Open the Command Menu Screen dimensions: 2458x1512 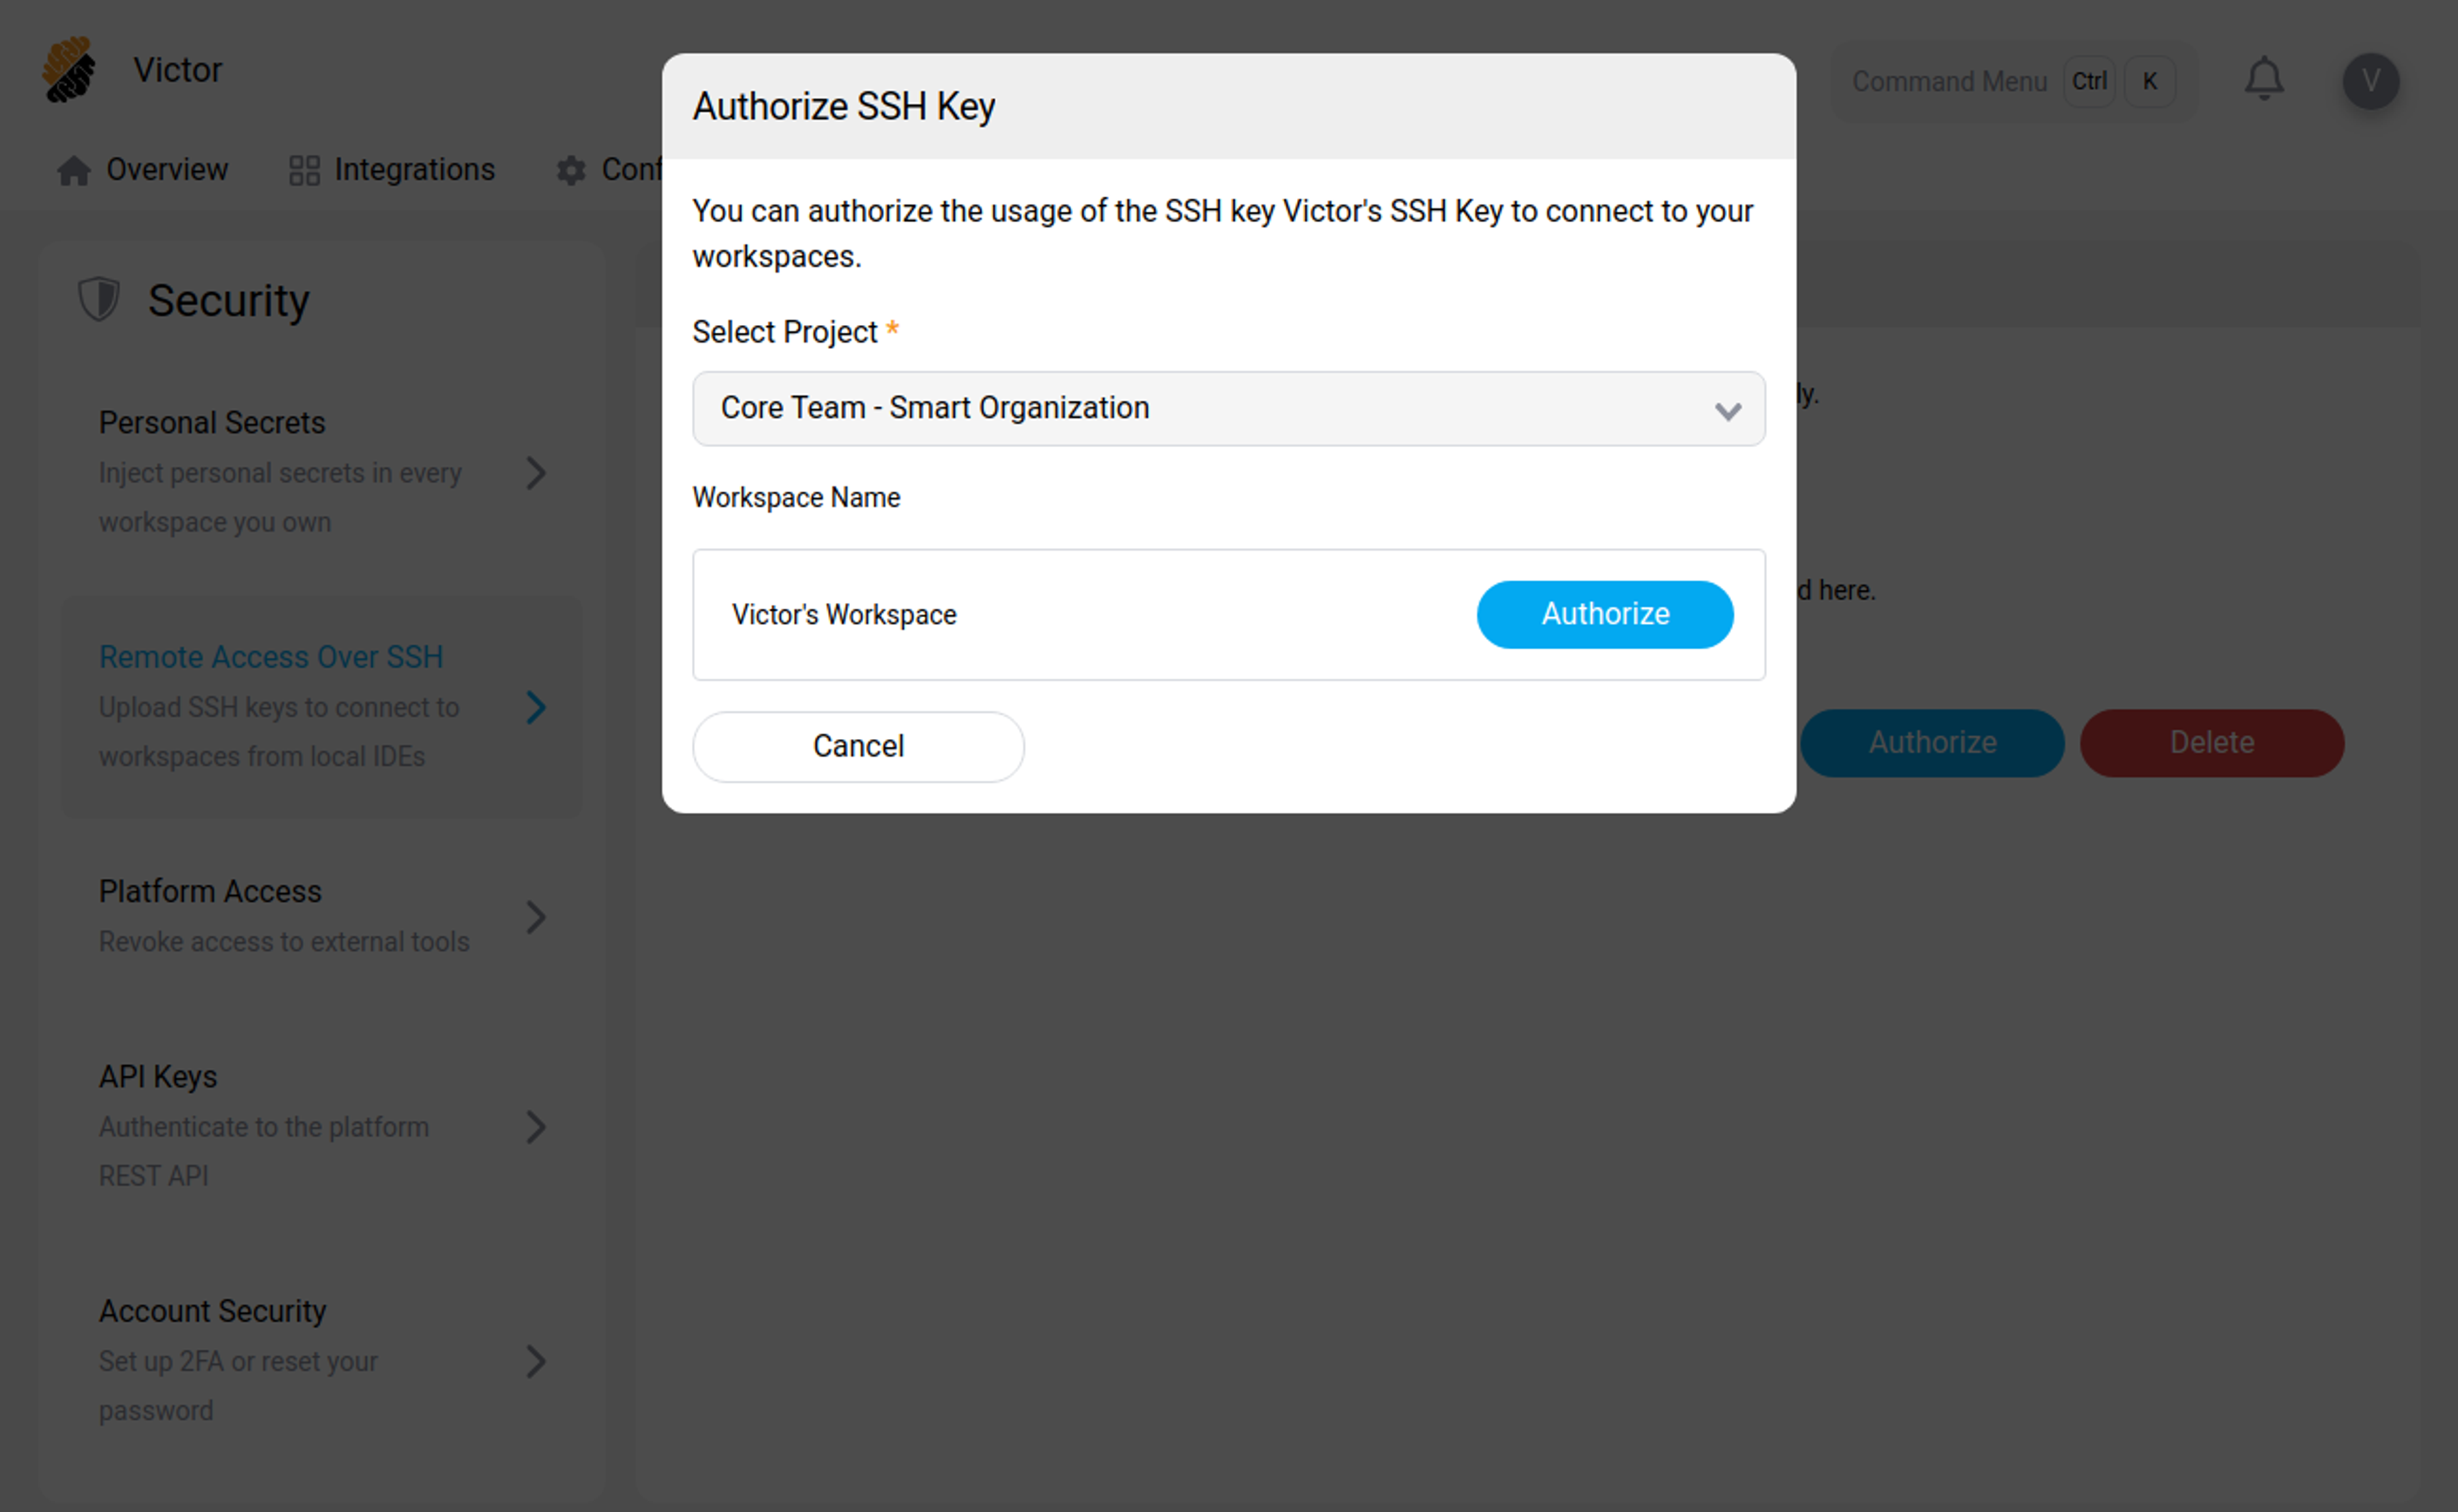point(1948,81)
